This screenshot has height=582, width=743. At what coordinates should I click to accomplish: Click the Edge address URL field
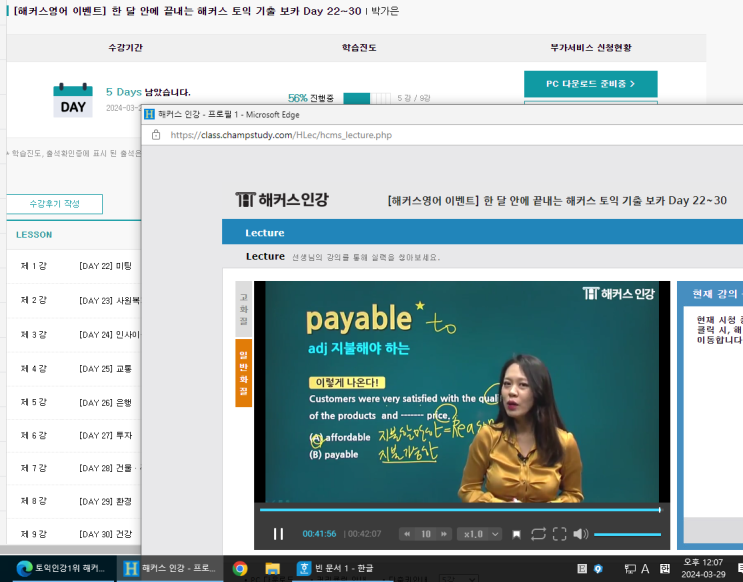coord(281,135)
